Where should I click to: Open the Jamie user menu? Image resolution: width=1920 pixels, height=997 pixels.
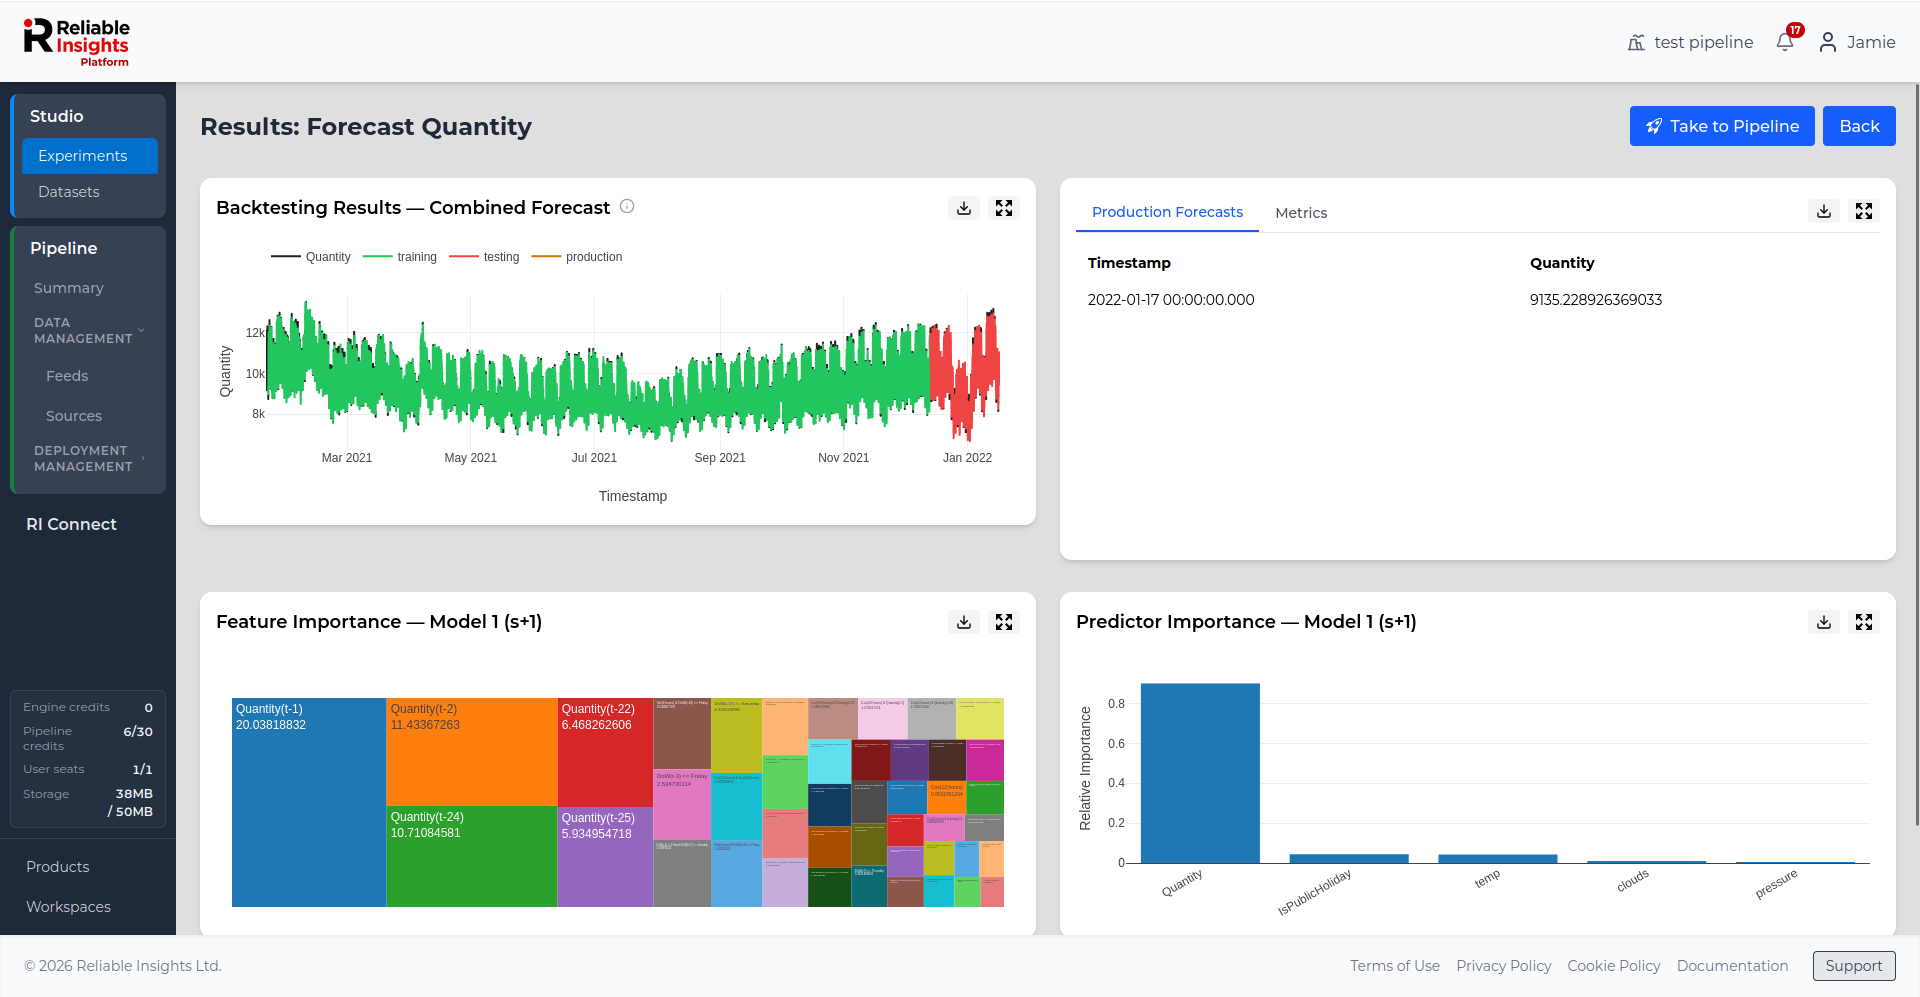(x=1857, y=42)
